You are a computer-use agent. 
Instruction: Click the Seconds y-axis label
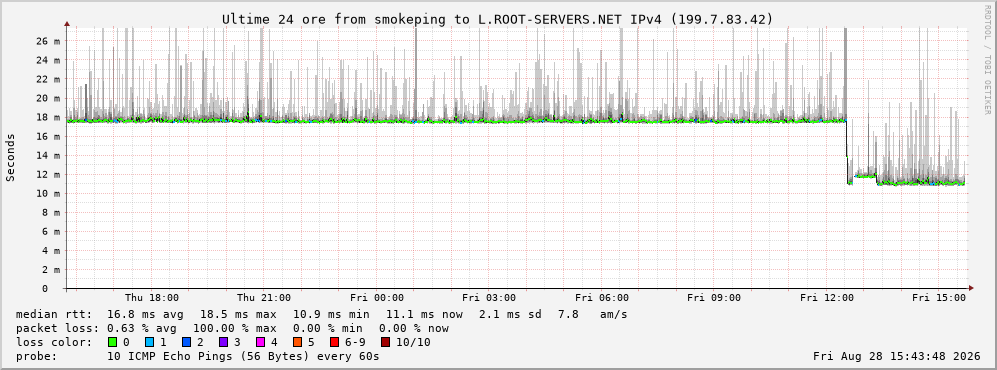(x=11, y=158)
